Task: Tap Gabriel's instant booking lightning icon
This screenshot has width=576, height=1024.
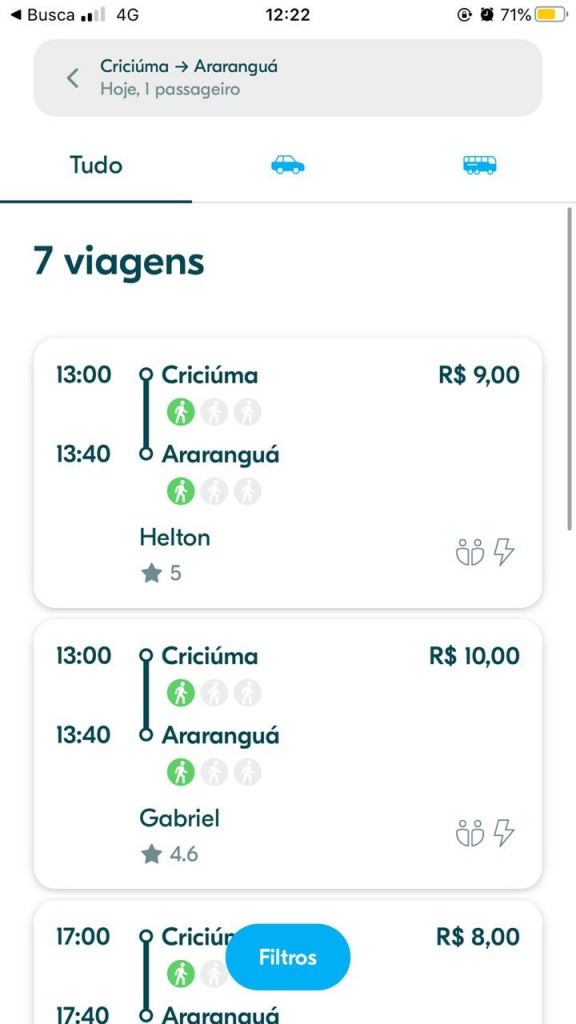Action: [x=504, y=833]
